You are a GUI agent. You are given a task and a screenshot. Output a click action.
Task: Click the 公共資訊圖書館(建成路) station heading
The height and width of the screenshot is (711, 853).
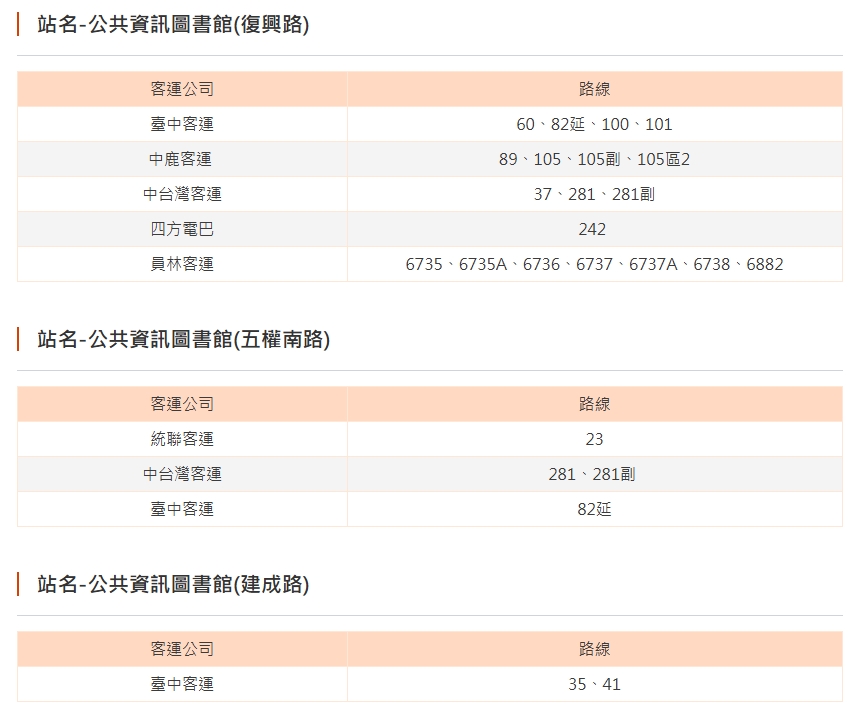[173, 585]
